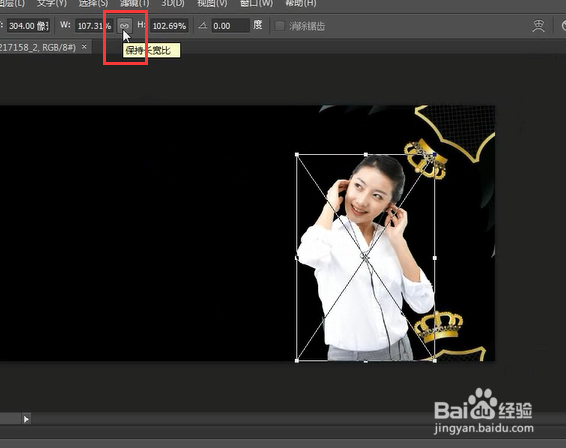
Task: Click the status bar play arrow button
Action: [x=26, y=419]
